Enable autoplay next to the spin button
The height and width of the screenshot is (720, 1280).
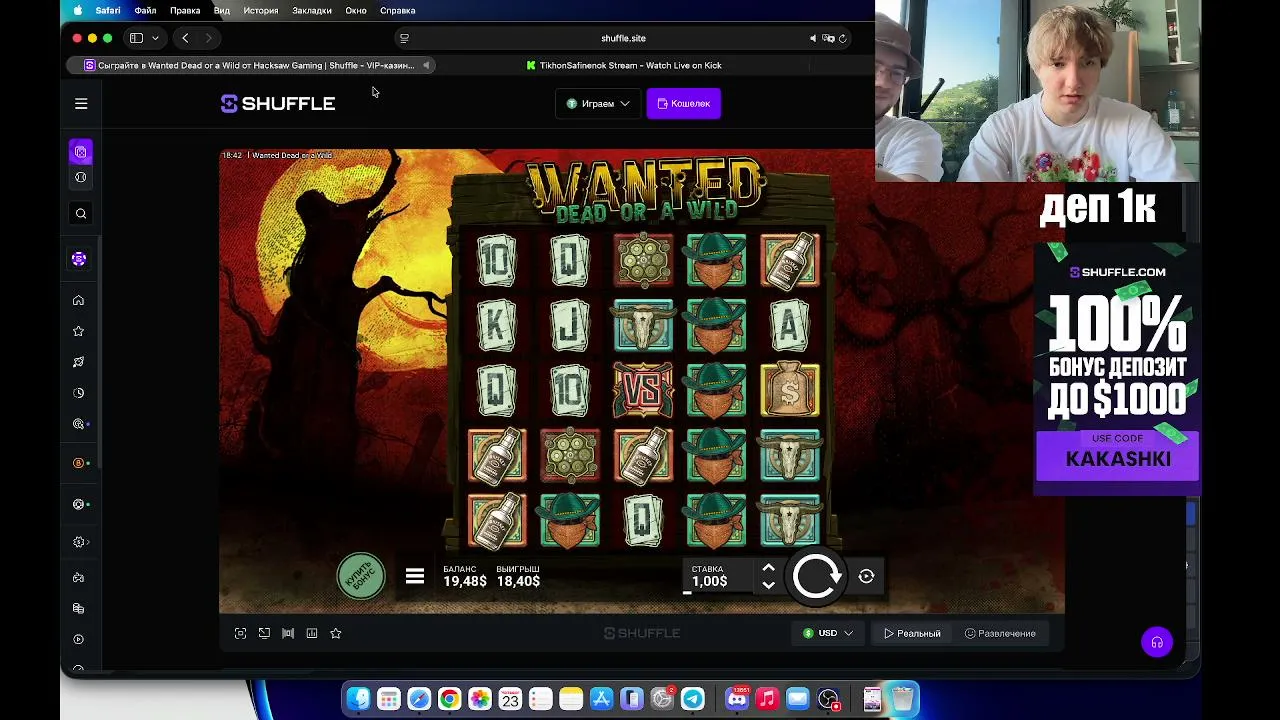867,576
